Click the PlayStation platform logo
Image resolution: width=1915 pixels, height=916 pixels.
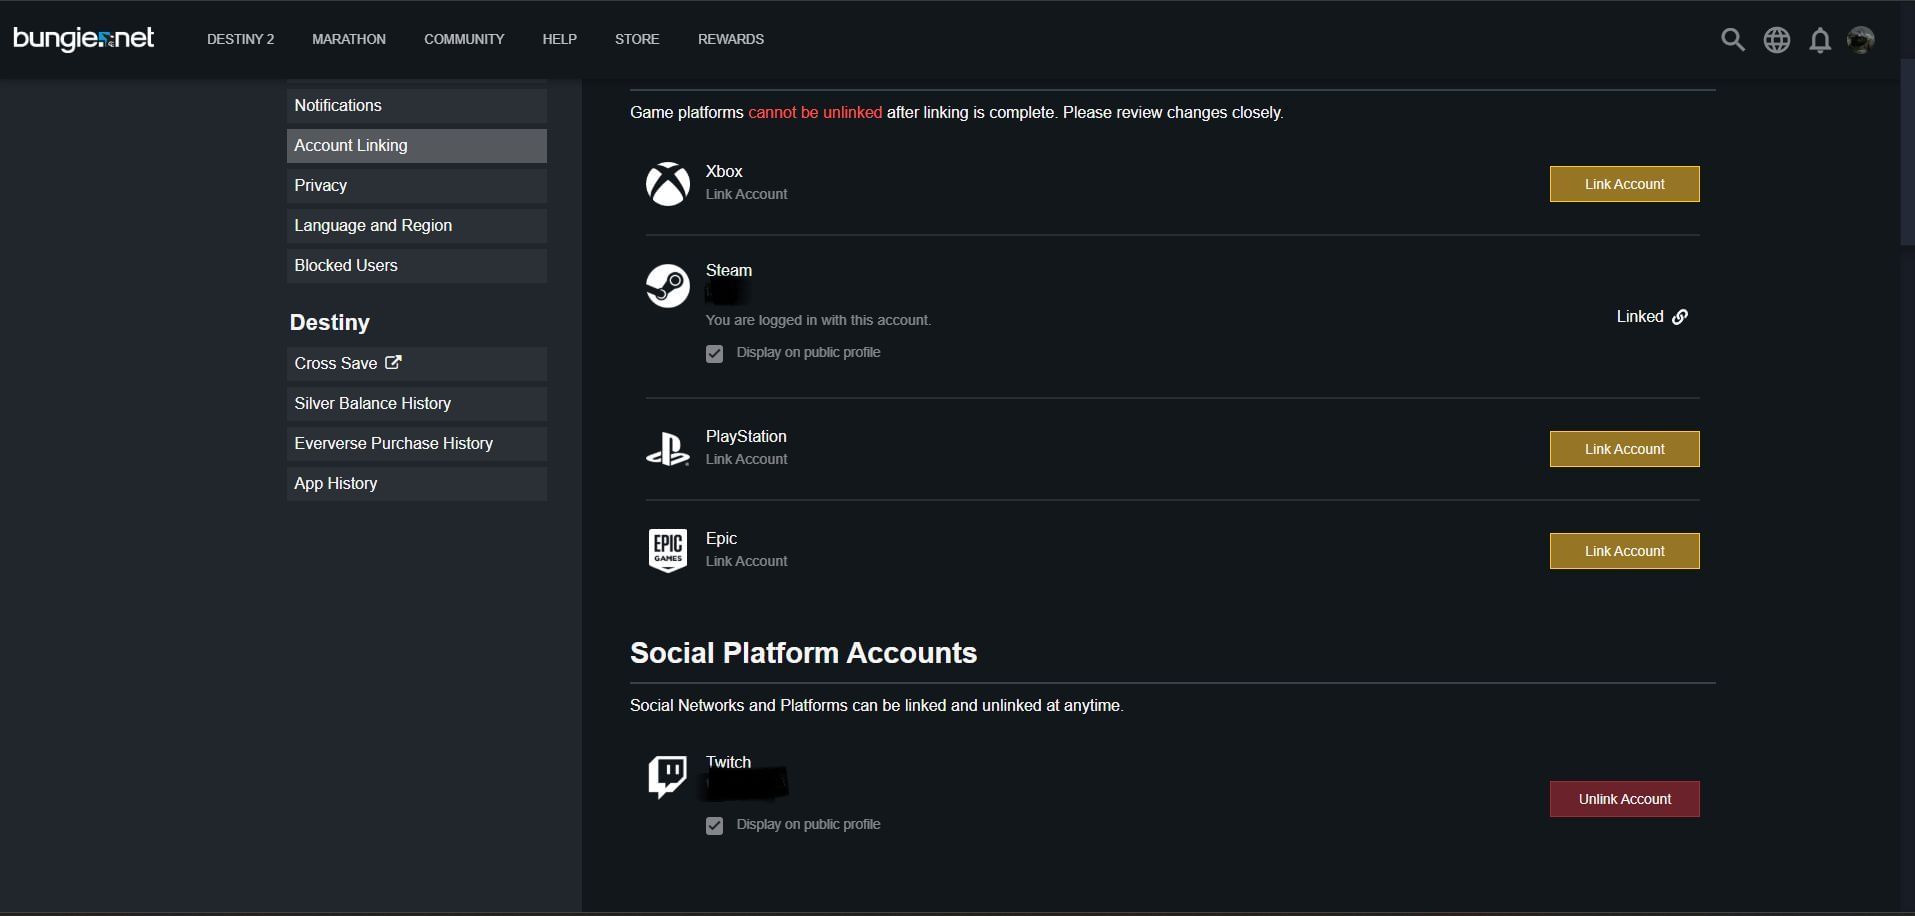[668, 449]
